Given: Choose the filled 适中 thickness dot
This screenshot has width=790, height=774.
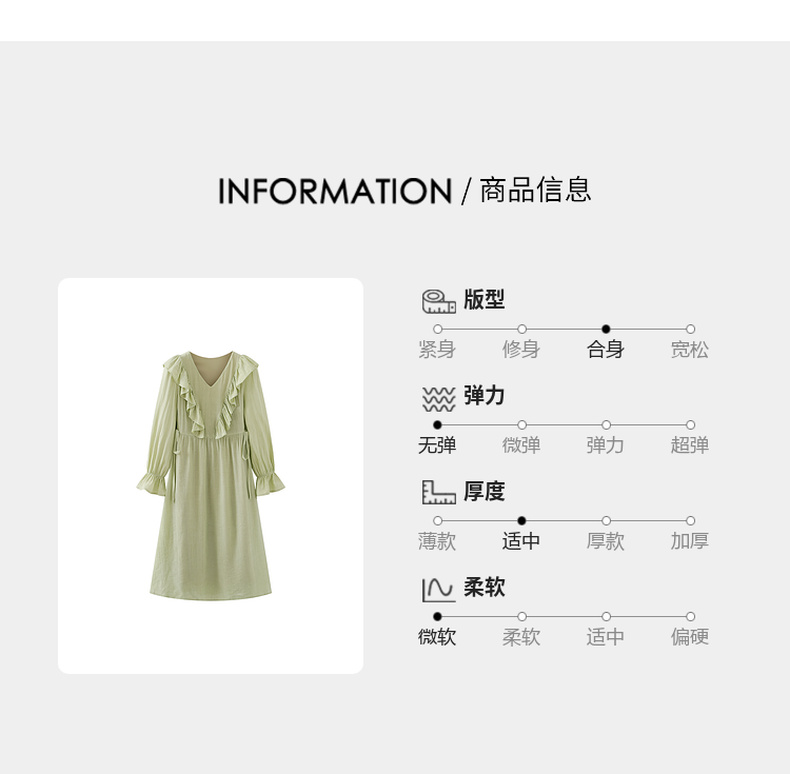Looking at the screenshot, I should 522,521.
